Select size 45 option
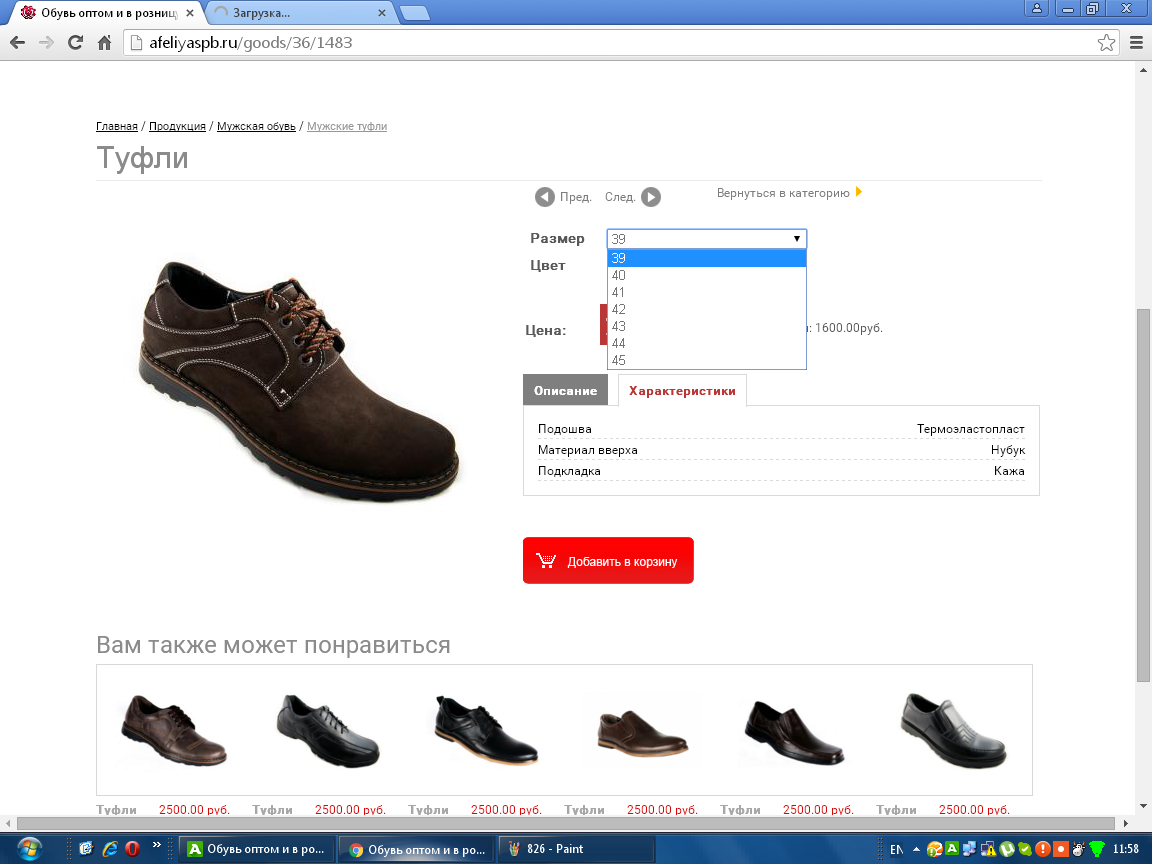 [707, 360]
